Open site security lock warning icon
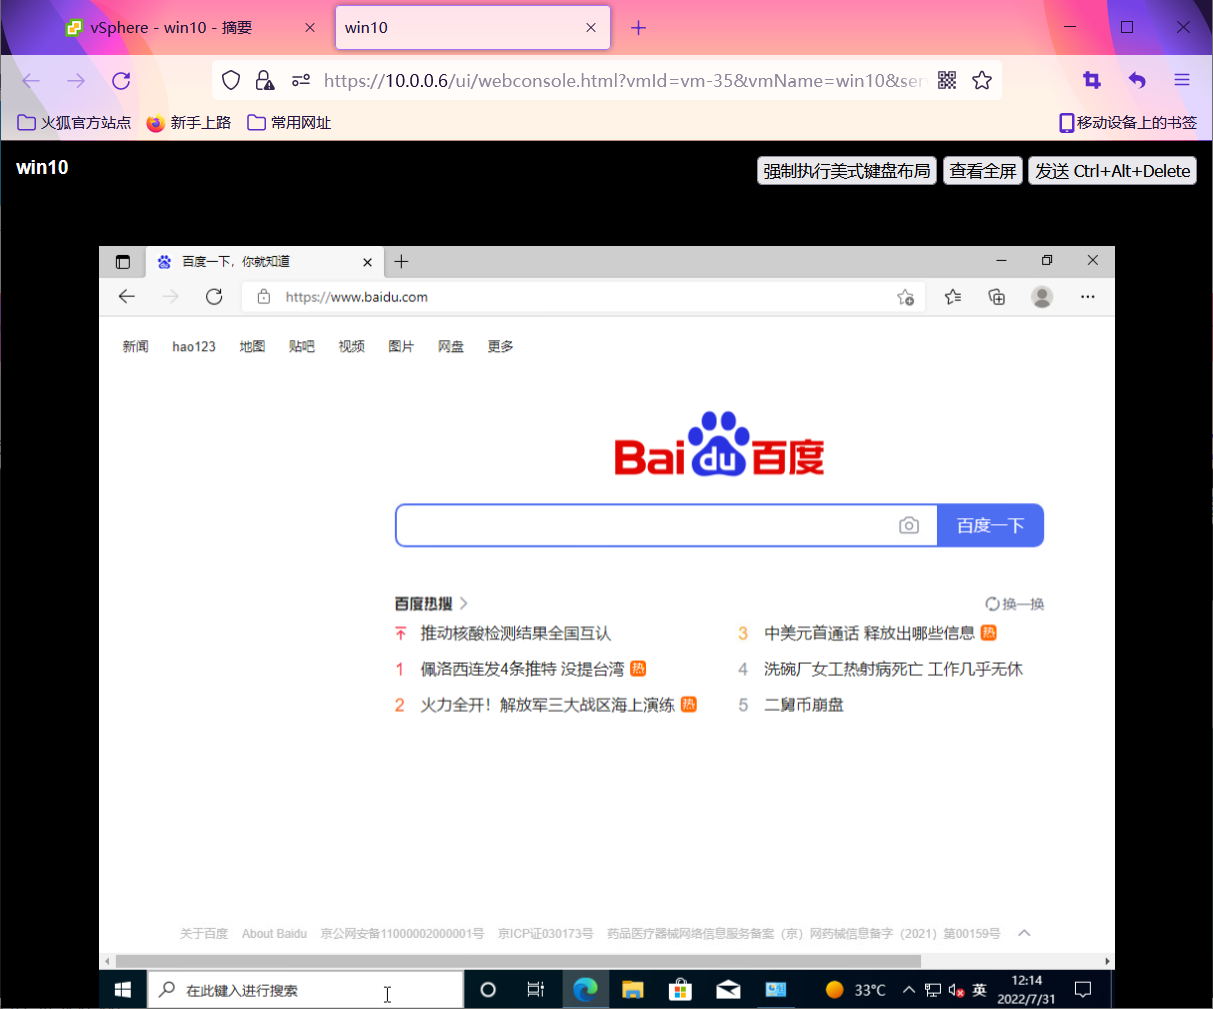Image resolution: width=1213 pixels, height=1009 pixels. click(x=264, y=81)
